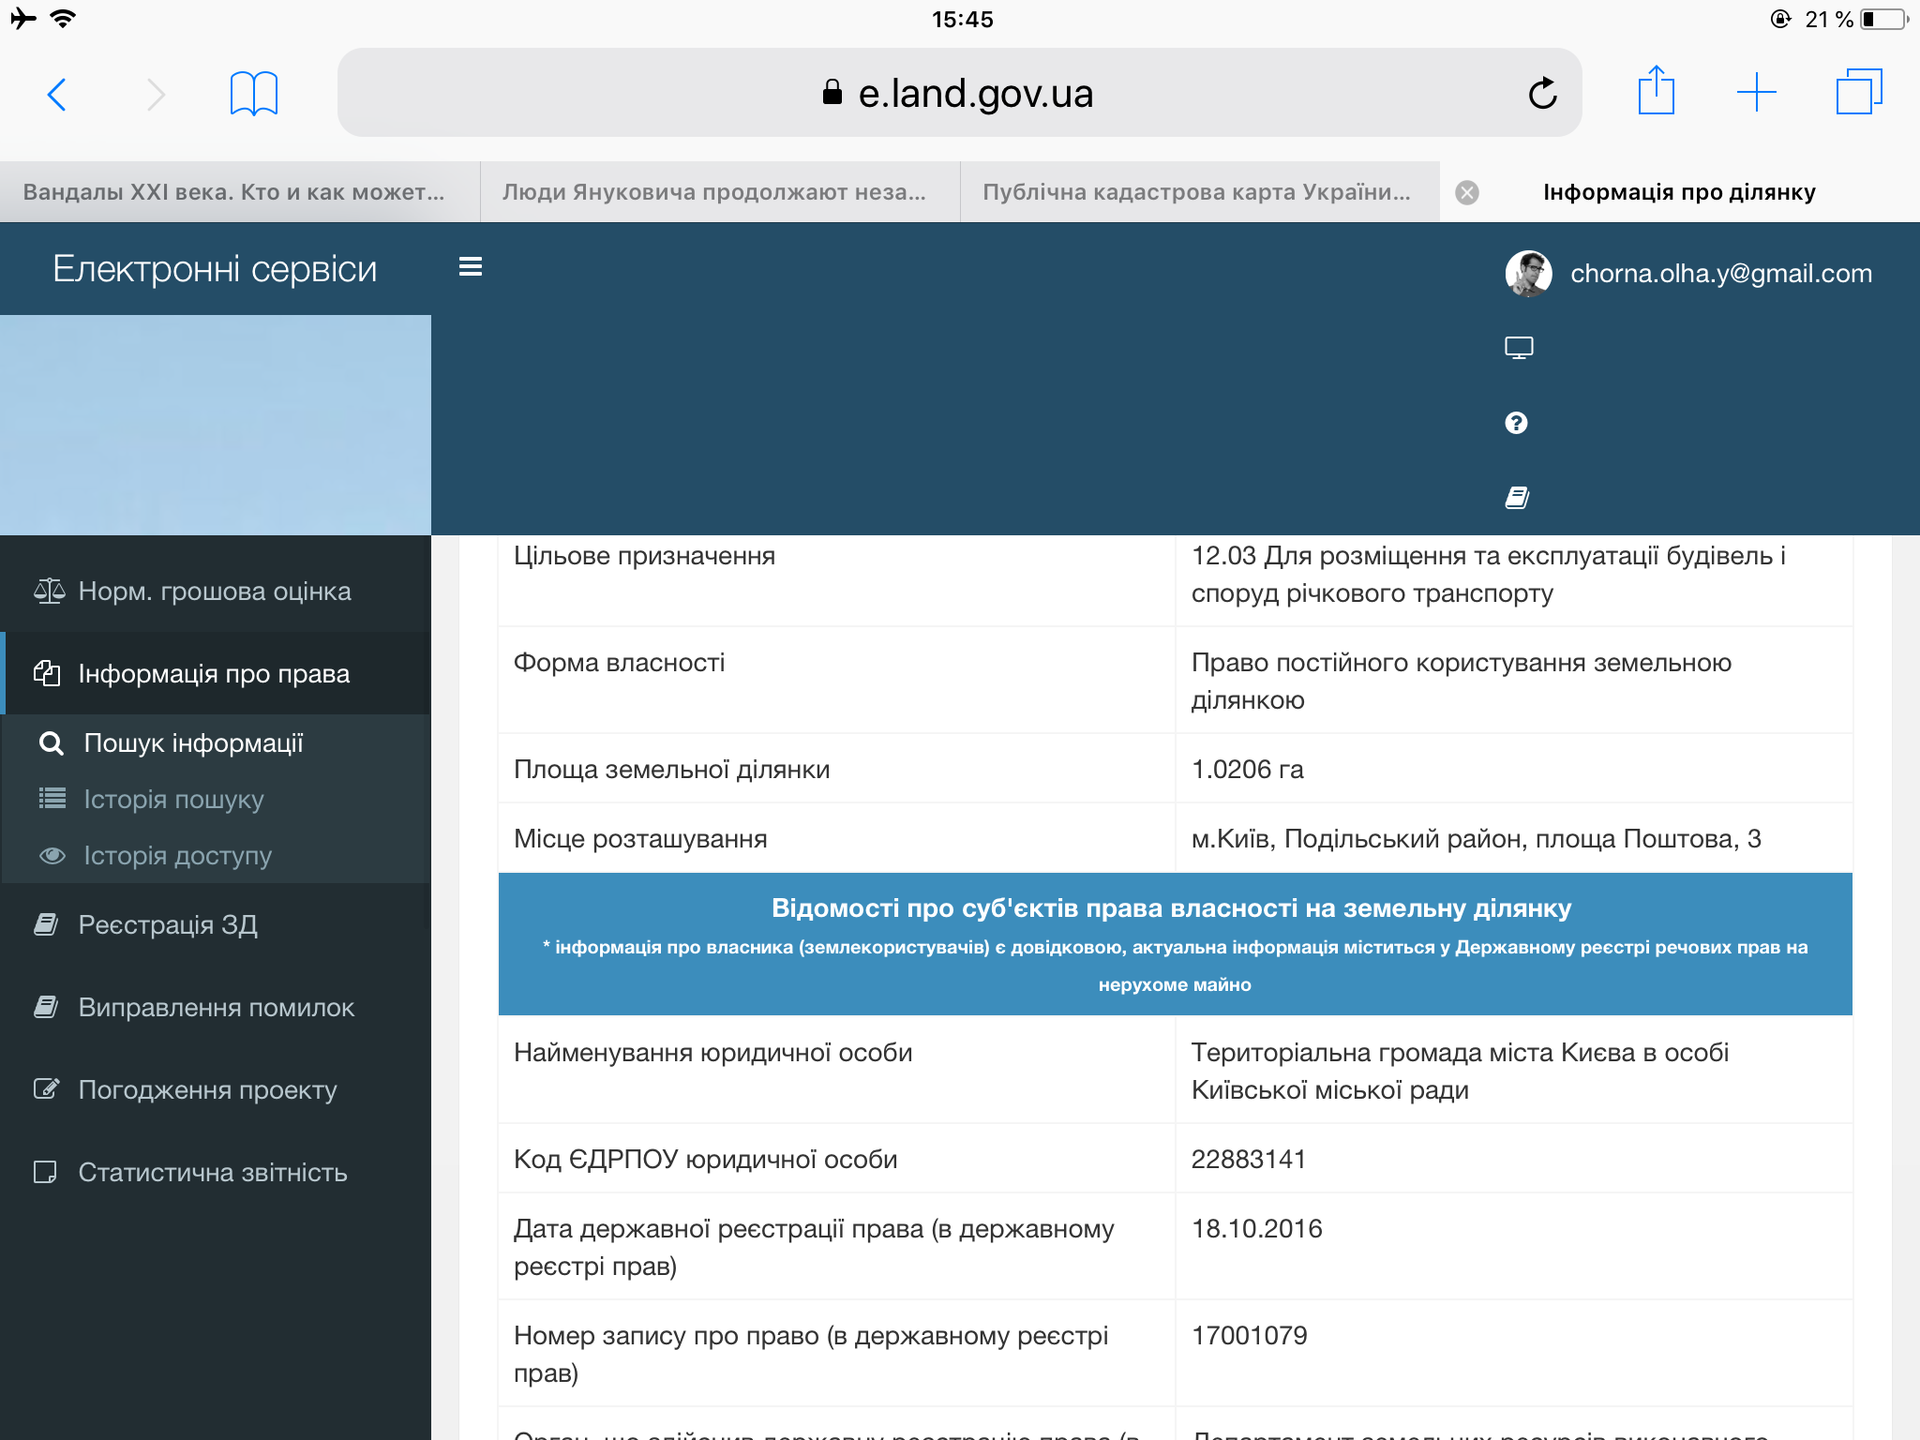The width and height of the screenshot is (1920, 1440).
Task: Switch to Публічна кадастрова карта tab
Action: (1196, 192)
